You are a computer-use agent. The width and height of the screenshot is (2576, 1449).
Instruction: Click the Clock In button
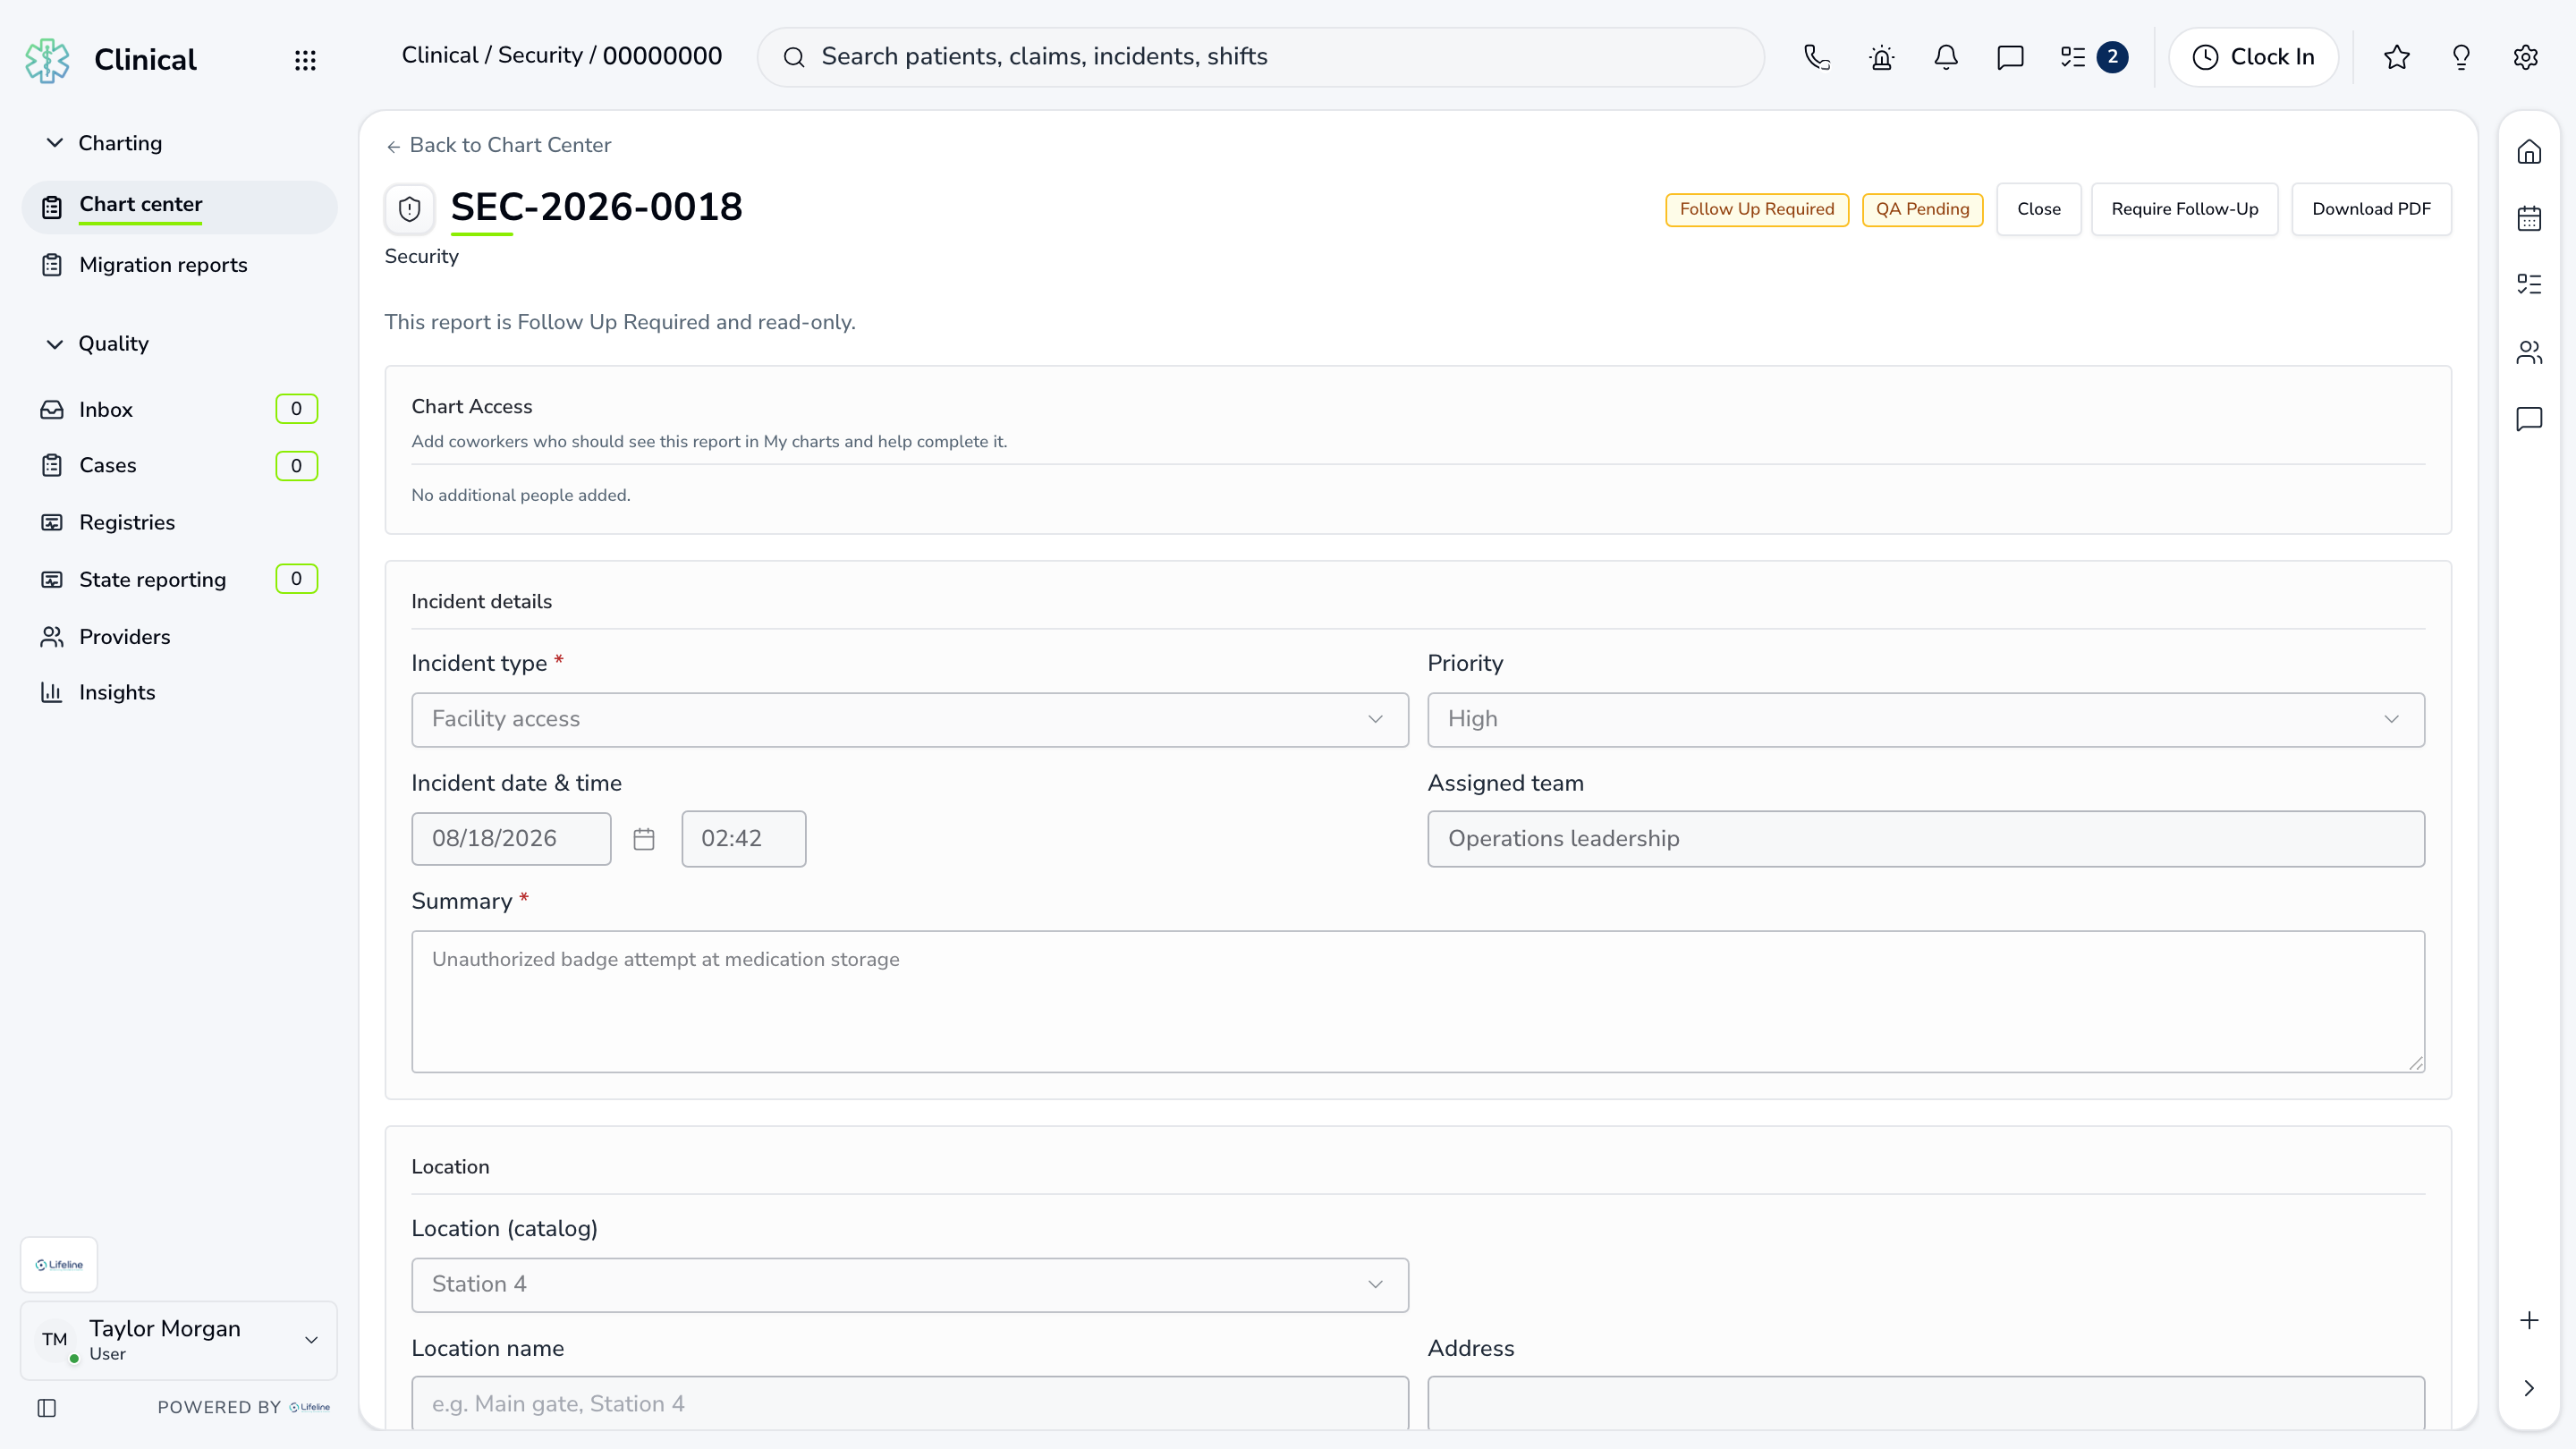[2253, 57]
